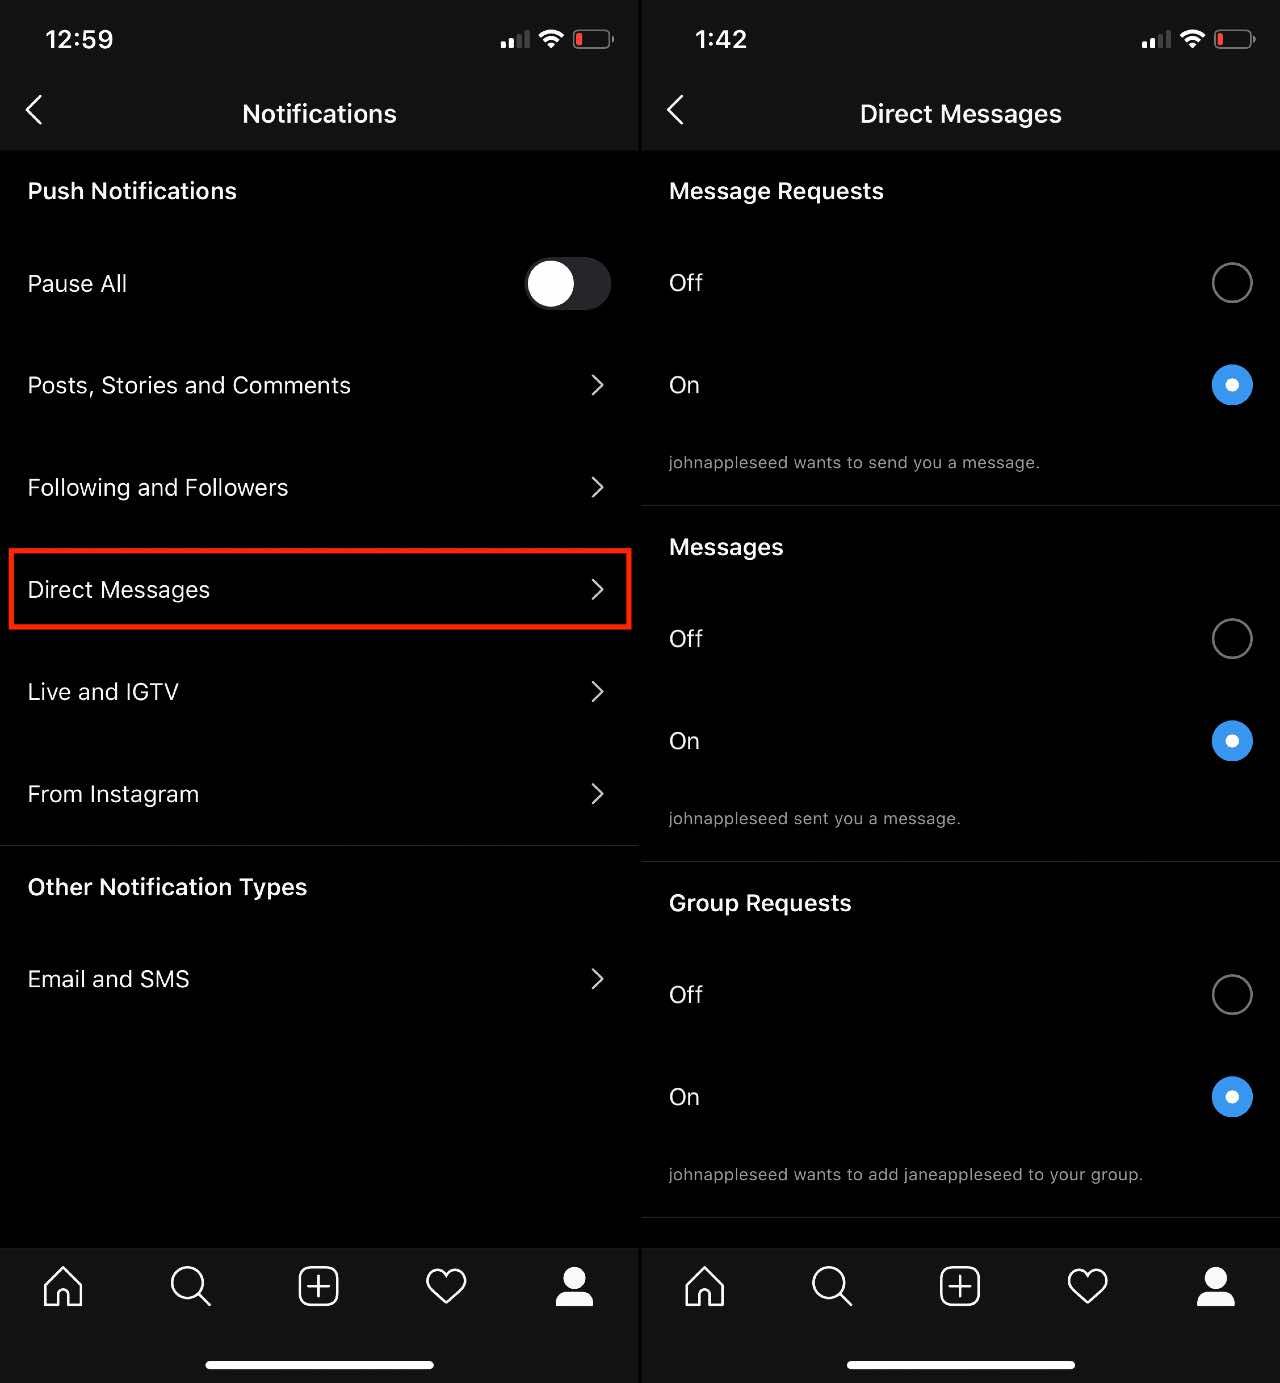
Task: Tap the Other Notification Types heading
Action: (x=167, y=888)
